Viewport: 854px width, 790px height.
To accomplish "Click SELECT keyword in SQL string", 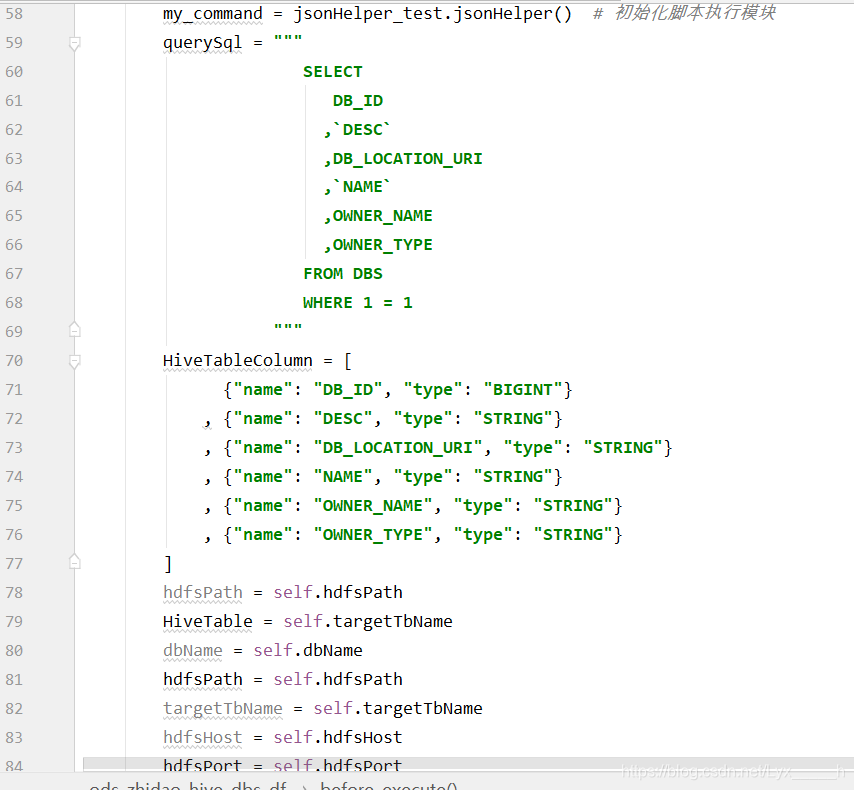I will tap(333, 72).
